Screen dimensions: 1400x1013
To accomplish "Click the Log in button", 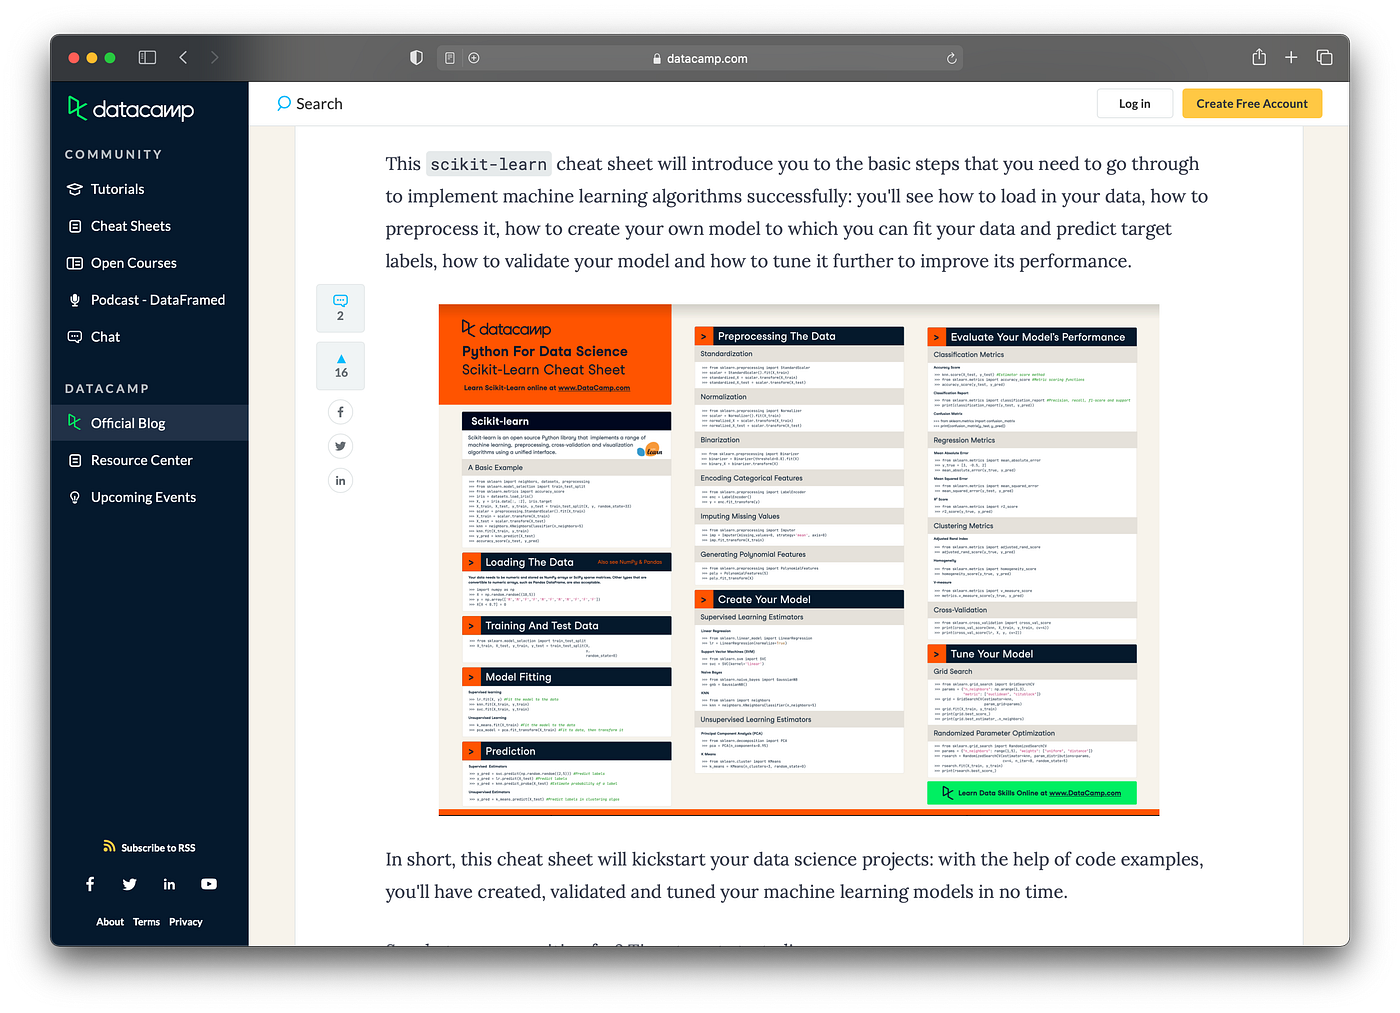I will pyautogui.click(x=1134, y=103).
